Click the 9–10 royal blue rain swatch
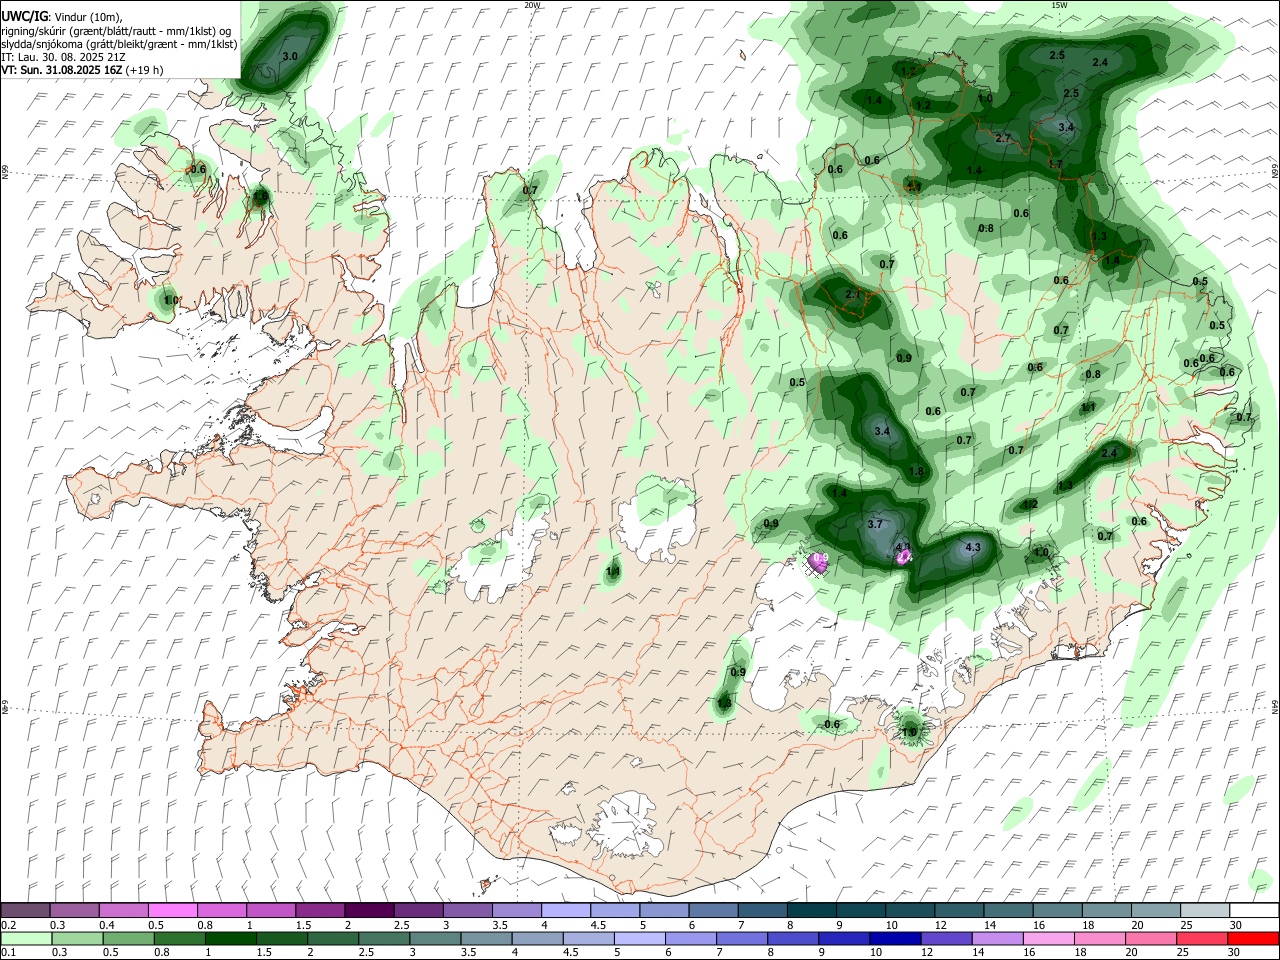Image resolution: width=1280 pixels, height=960 pixels. coord(845,939)
